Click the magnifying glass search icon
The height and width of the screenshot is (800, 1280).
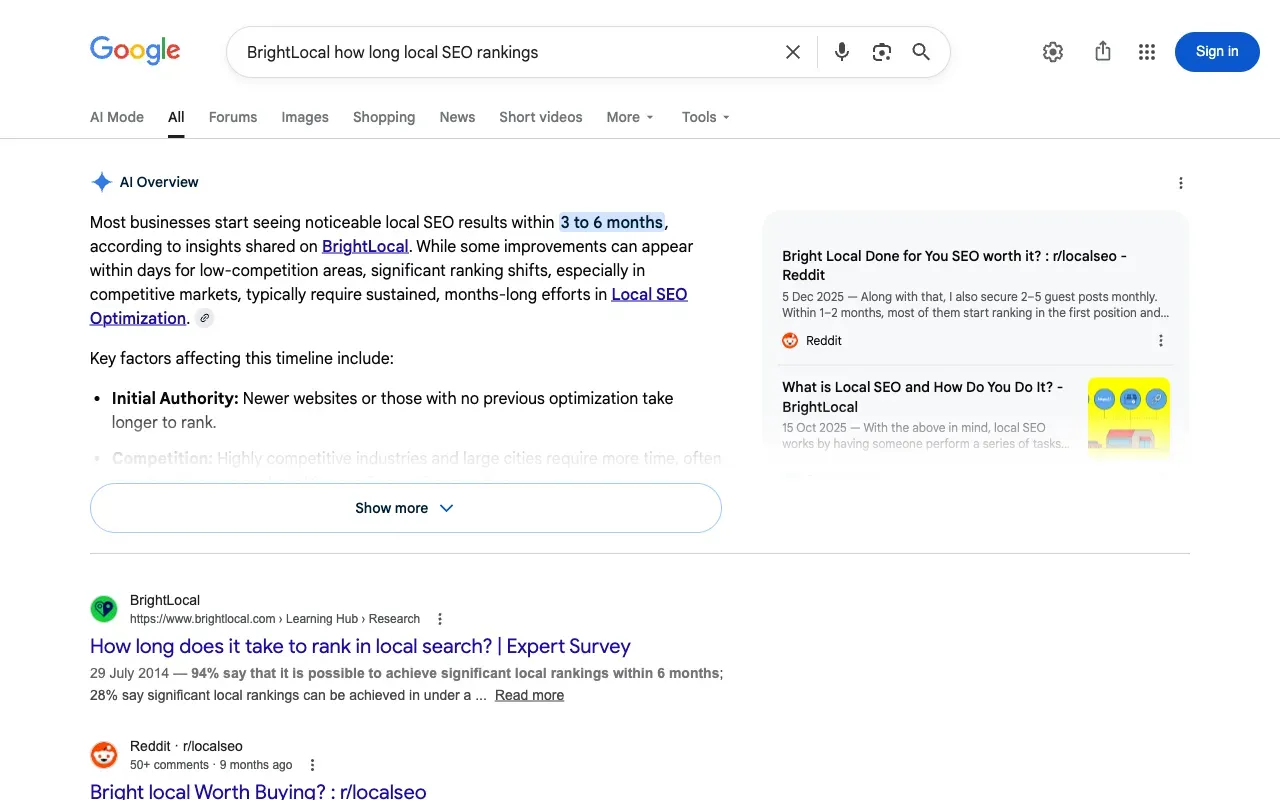(921, 52)
